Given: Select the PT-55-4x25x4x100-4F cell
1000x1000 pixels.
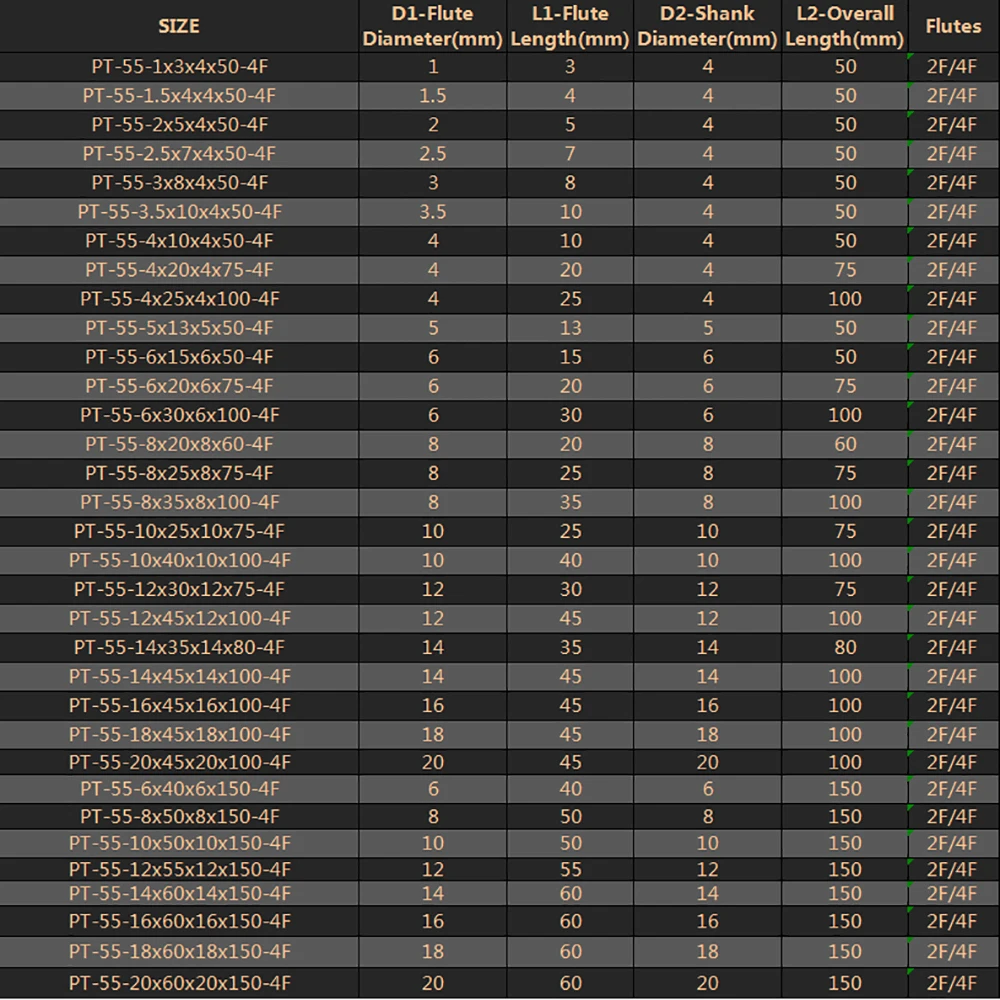Looking at the screenshot, I should [179, 299].
